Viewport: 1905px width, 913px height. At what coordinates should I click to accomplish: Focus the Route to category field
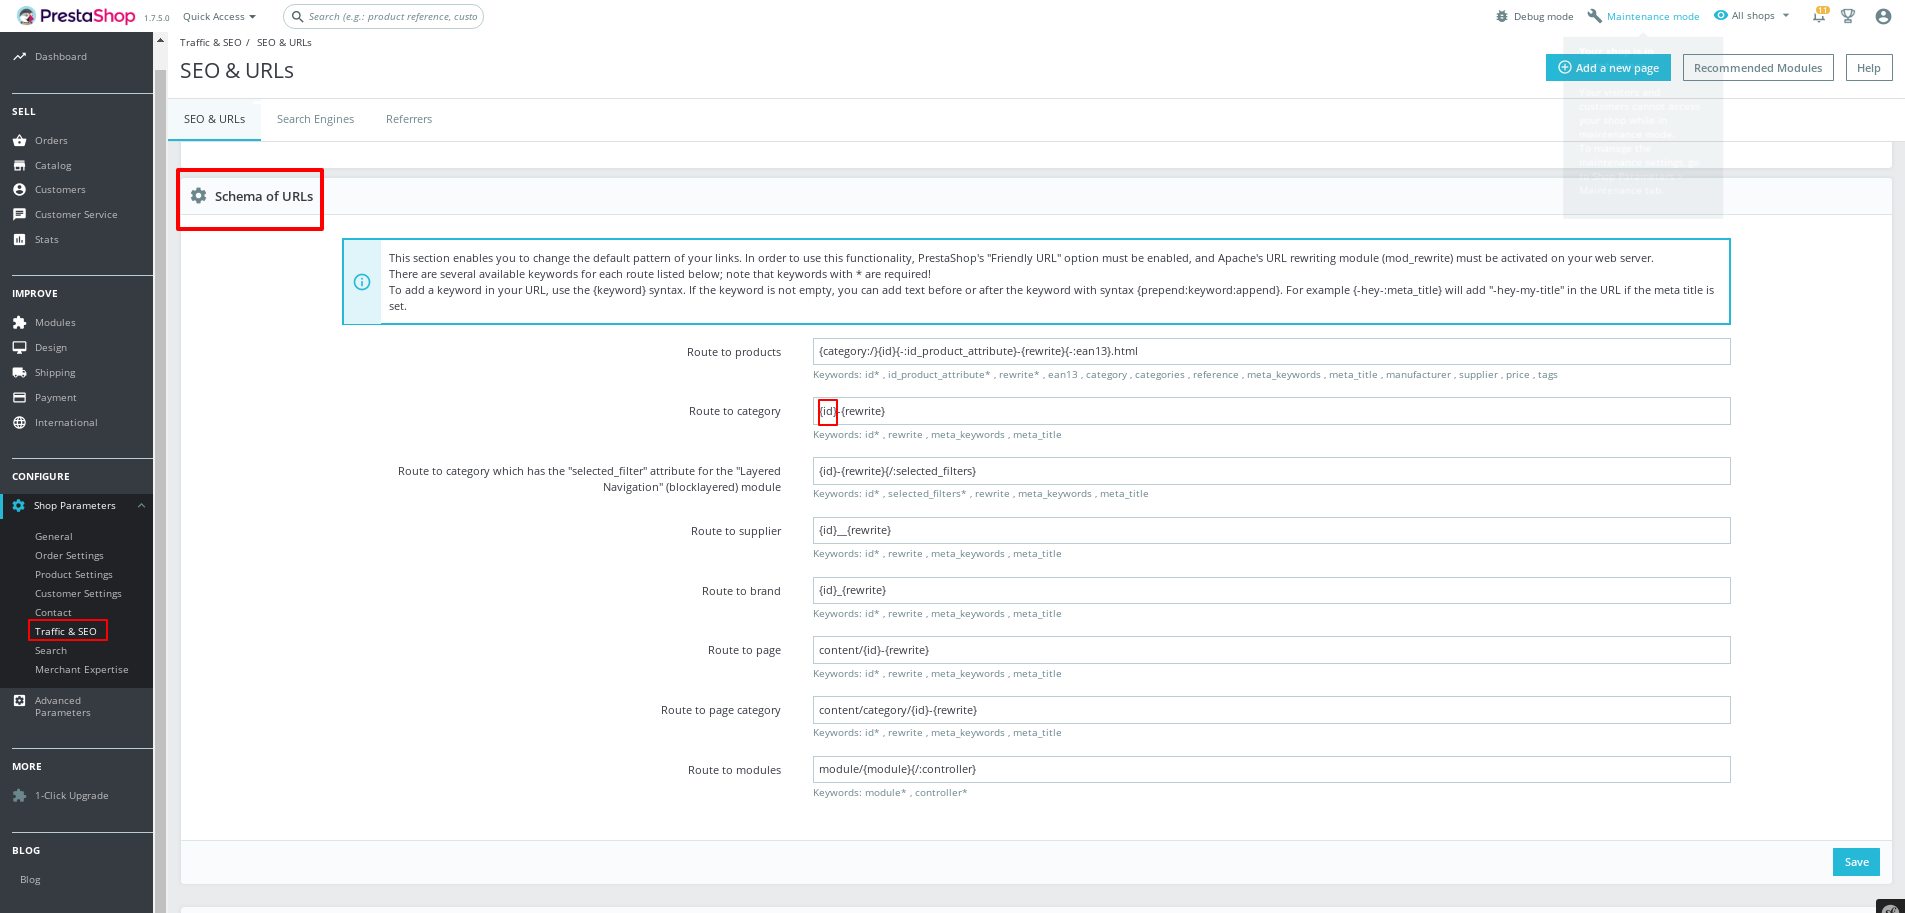click(1271, 411)
